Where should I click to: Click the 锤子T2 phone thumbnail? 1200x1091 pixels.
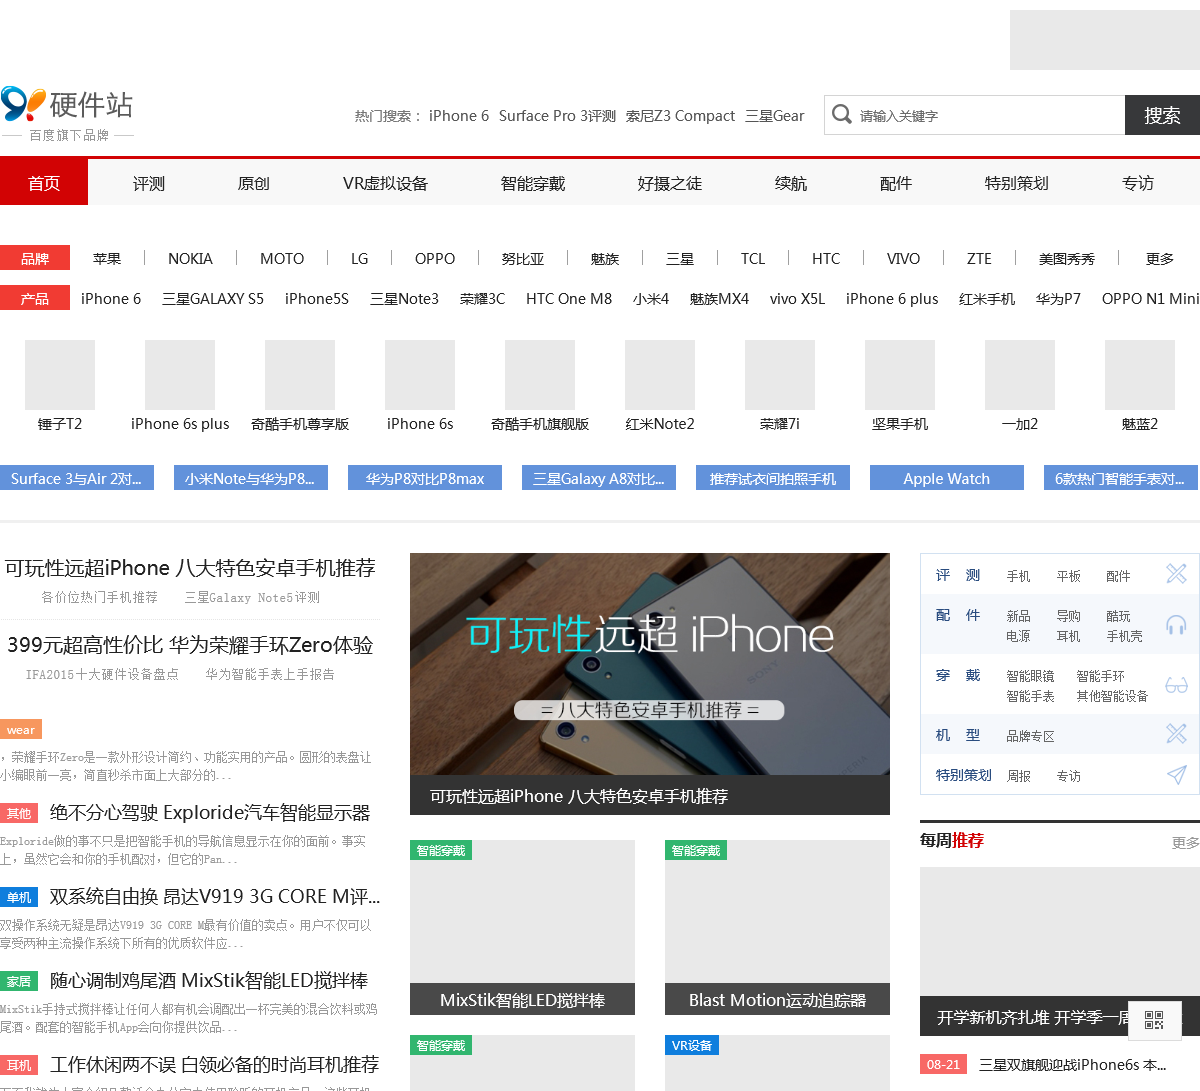click(x=60, y=375)
